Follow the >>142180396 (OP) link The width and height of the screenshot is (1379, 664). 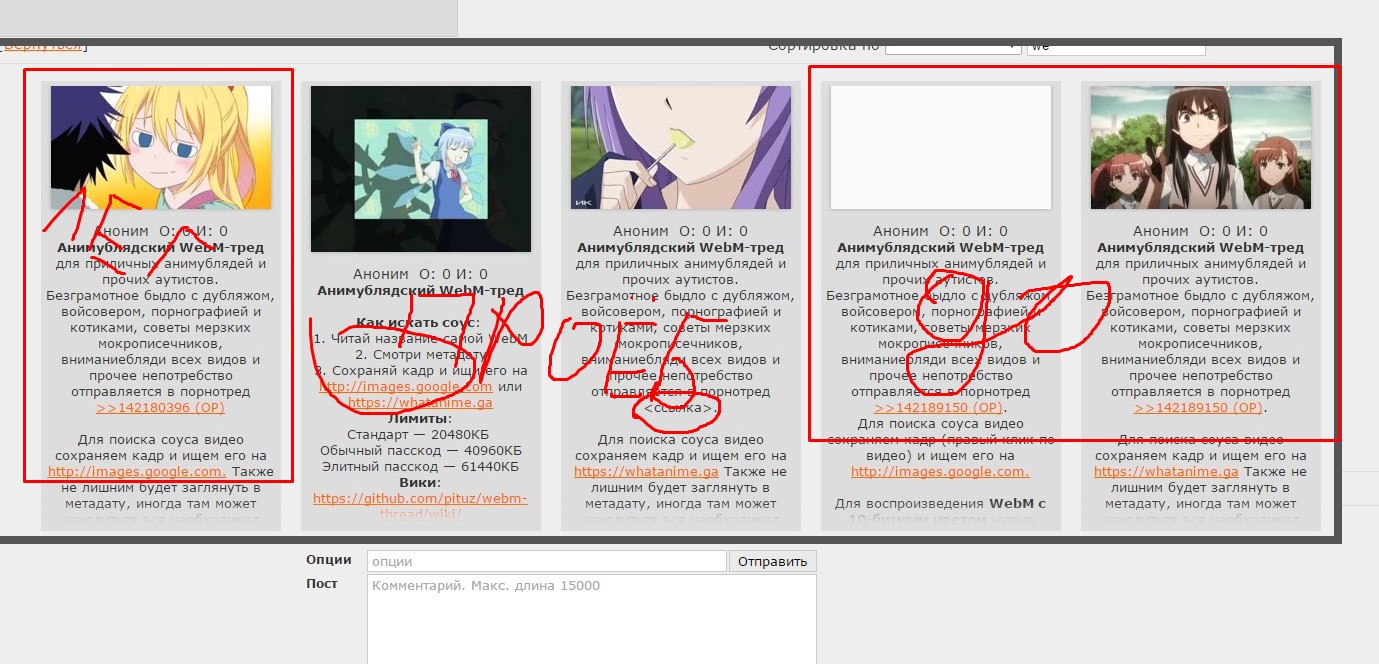[161, 408]
